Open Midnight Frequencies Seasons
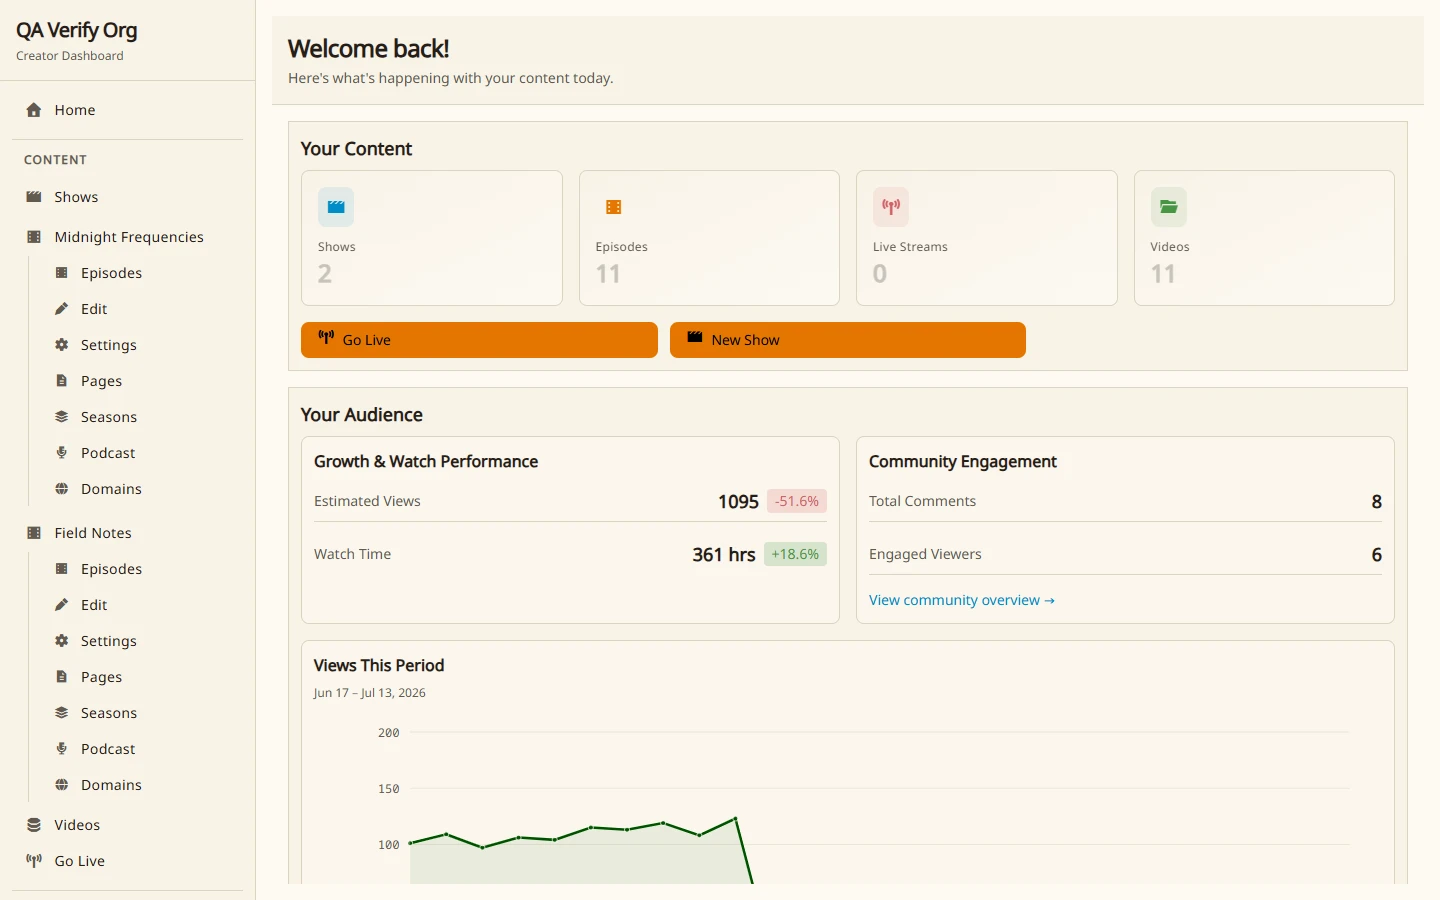Screen dimensions: 1440x900 pos(140,417)
